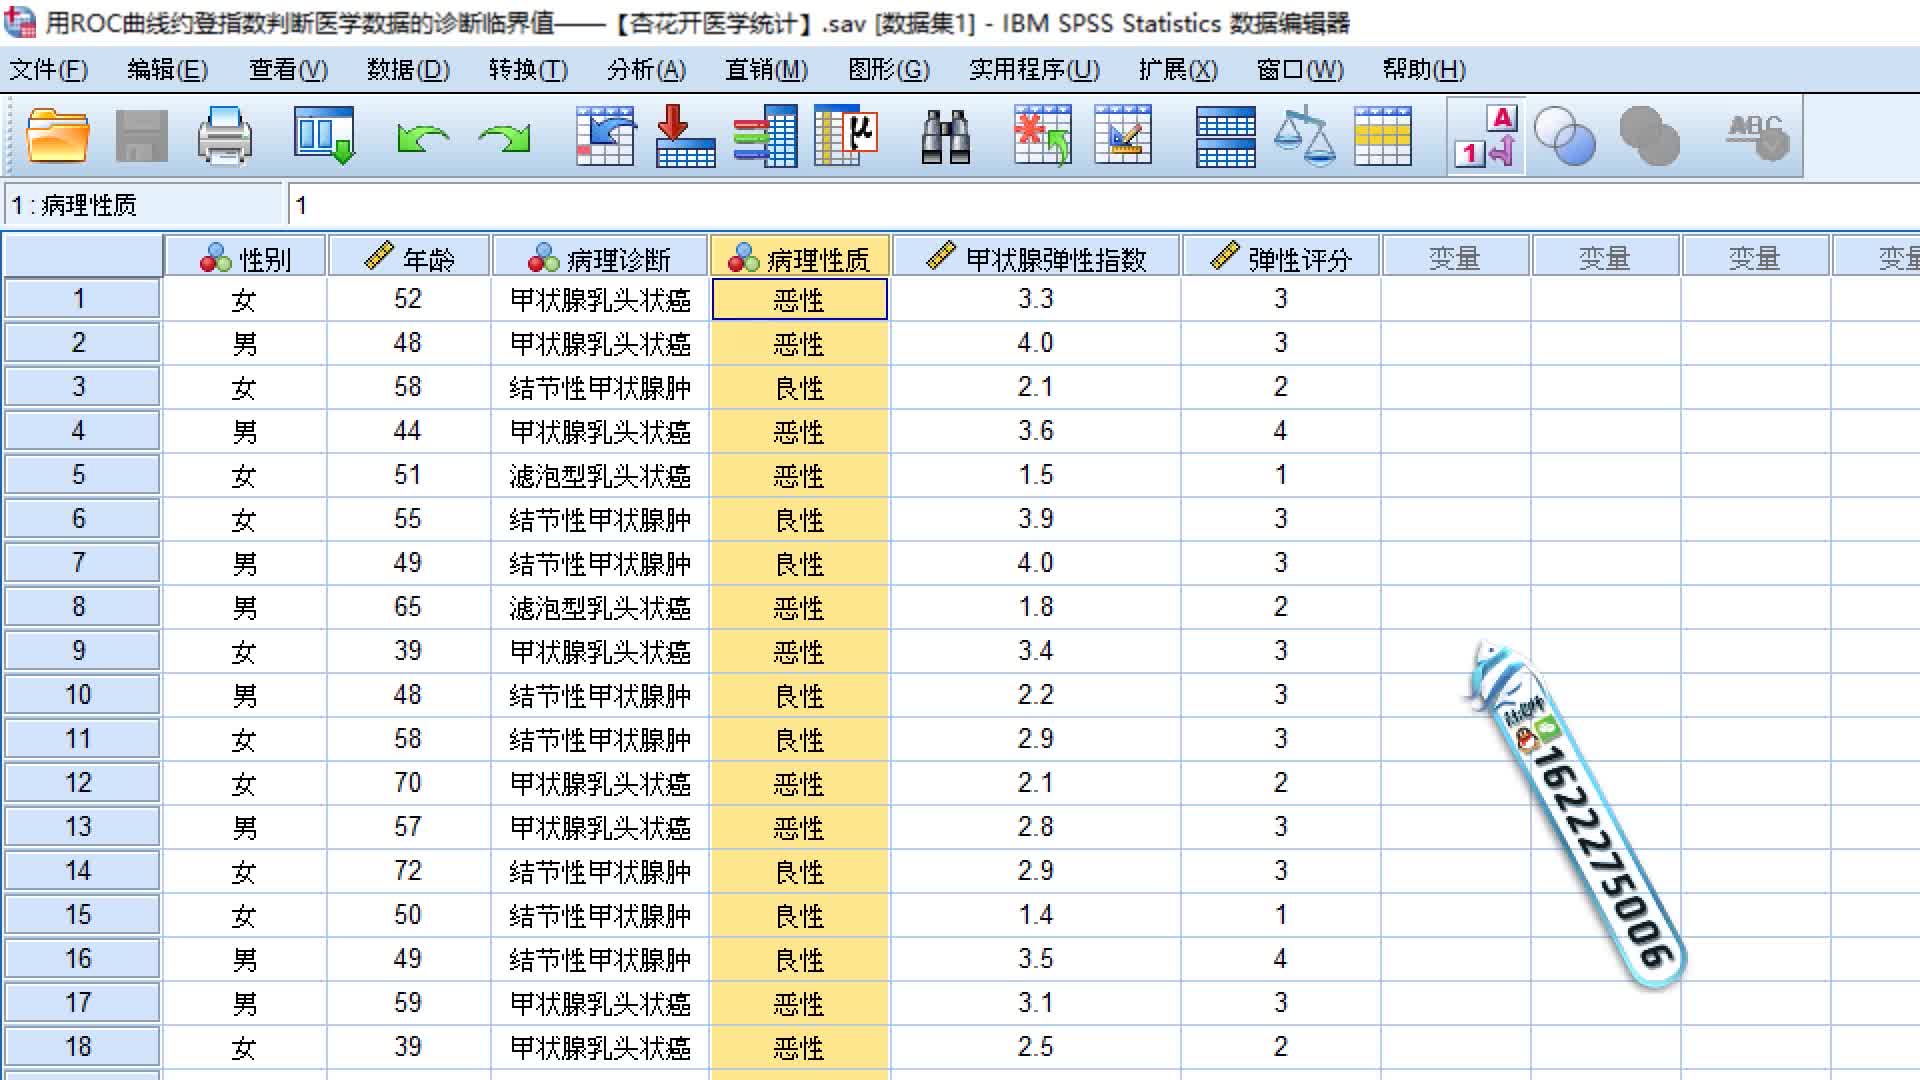The height and width of the screenshot is (1080, 1920).
Task: Open the 图形(G) menu
Action: coord(886,70)
